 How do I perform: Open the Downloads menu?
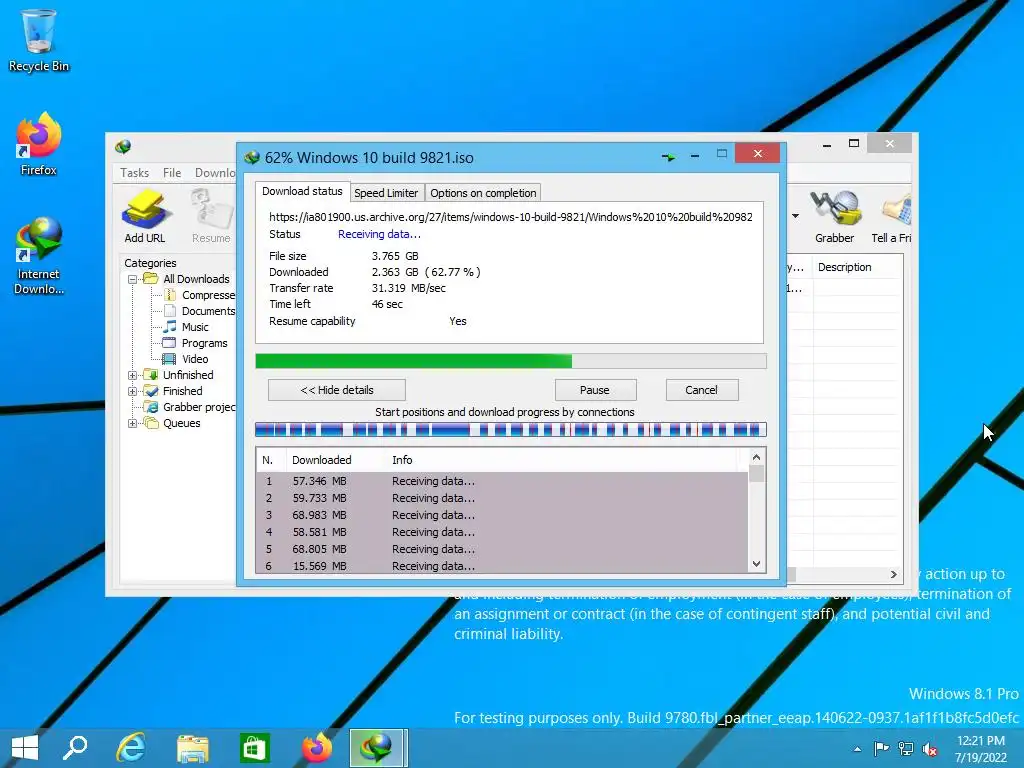[x=215, y=172]
